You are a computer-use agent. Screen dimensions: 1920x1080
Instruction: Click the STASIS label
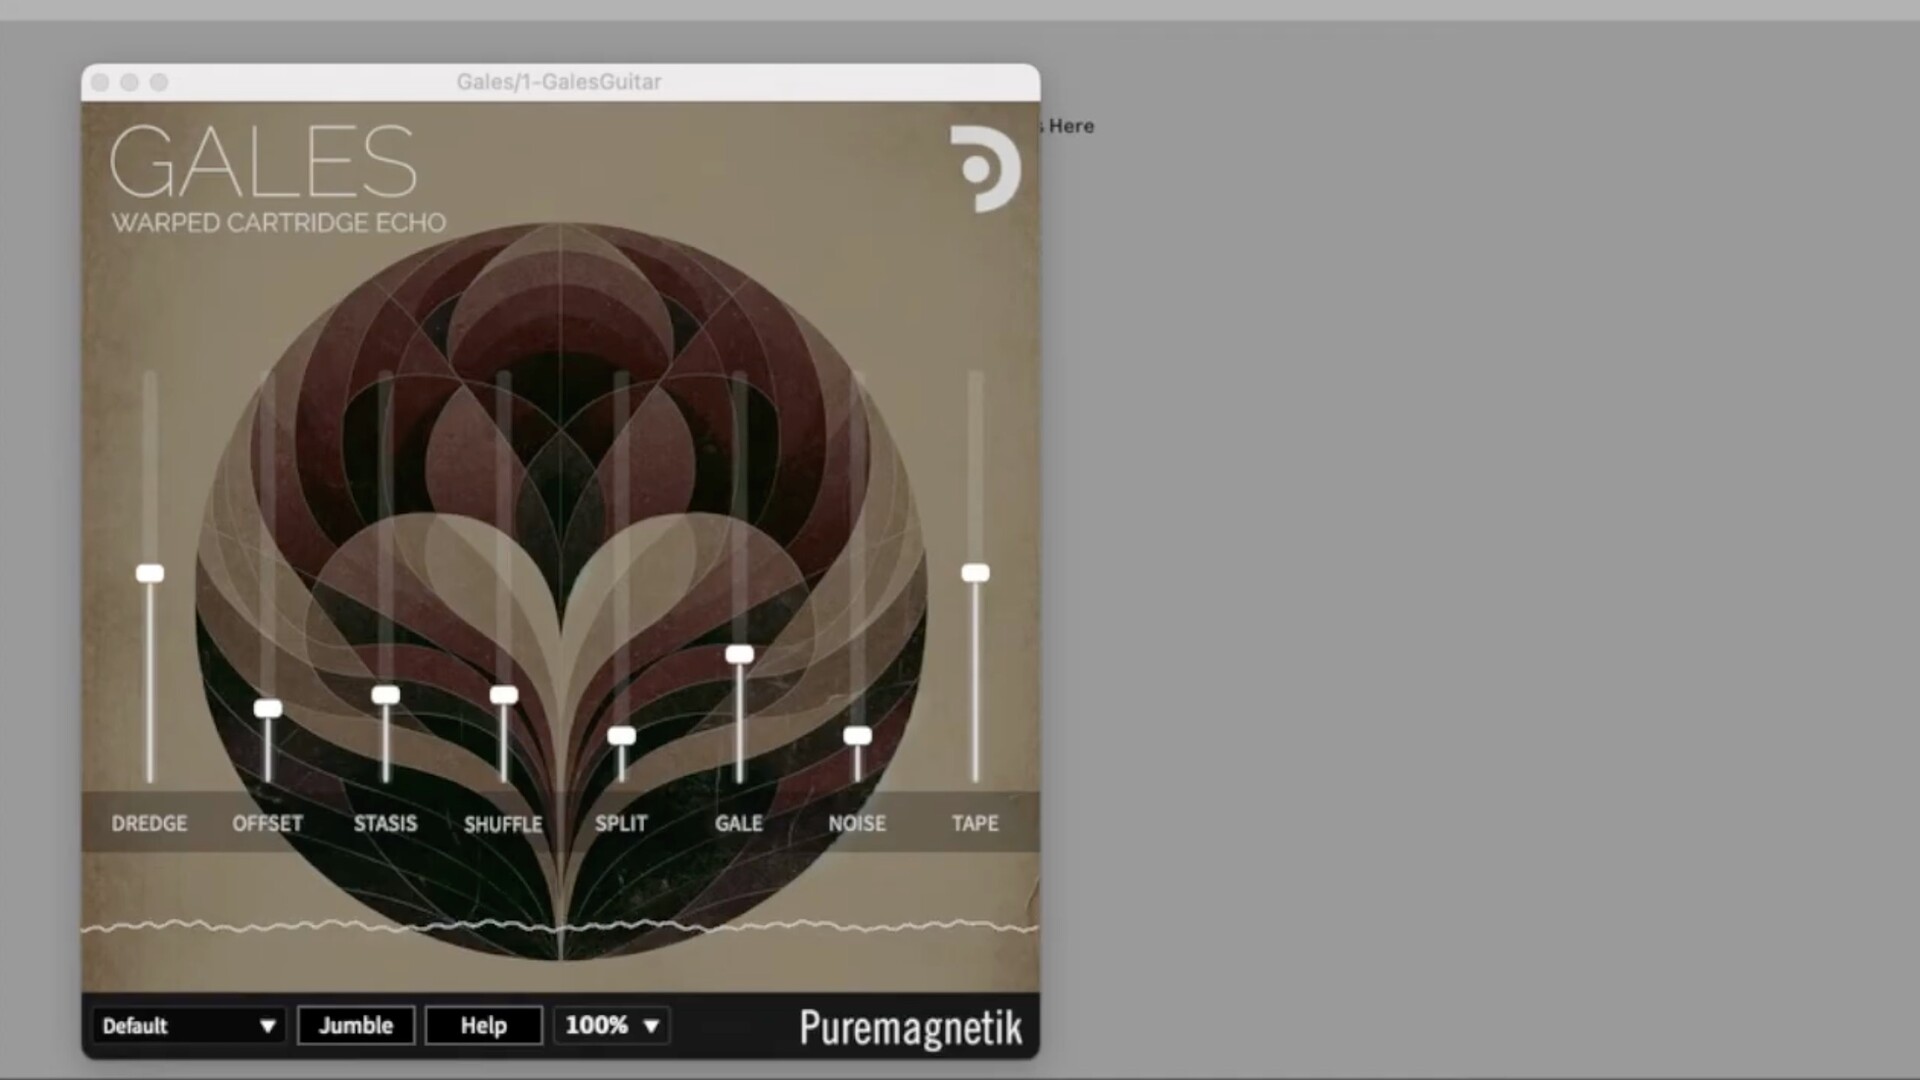386,823
